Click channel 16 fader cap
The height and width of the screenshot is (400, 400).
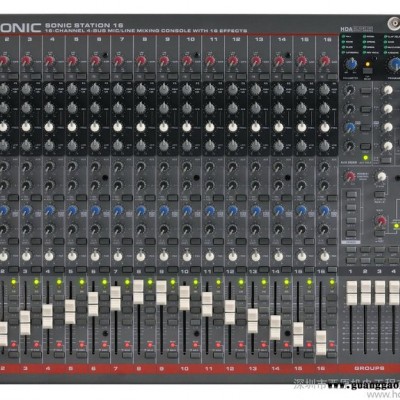pyautogui.click(x=321, y=343)
